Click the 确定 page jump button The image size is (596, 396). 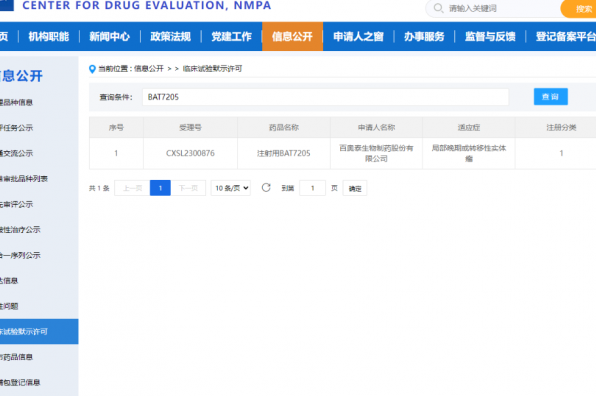point(355,188)
